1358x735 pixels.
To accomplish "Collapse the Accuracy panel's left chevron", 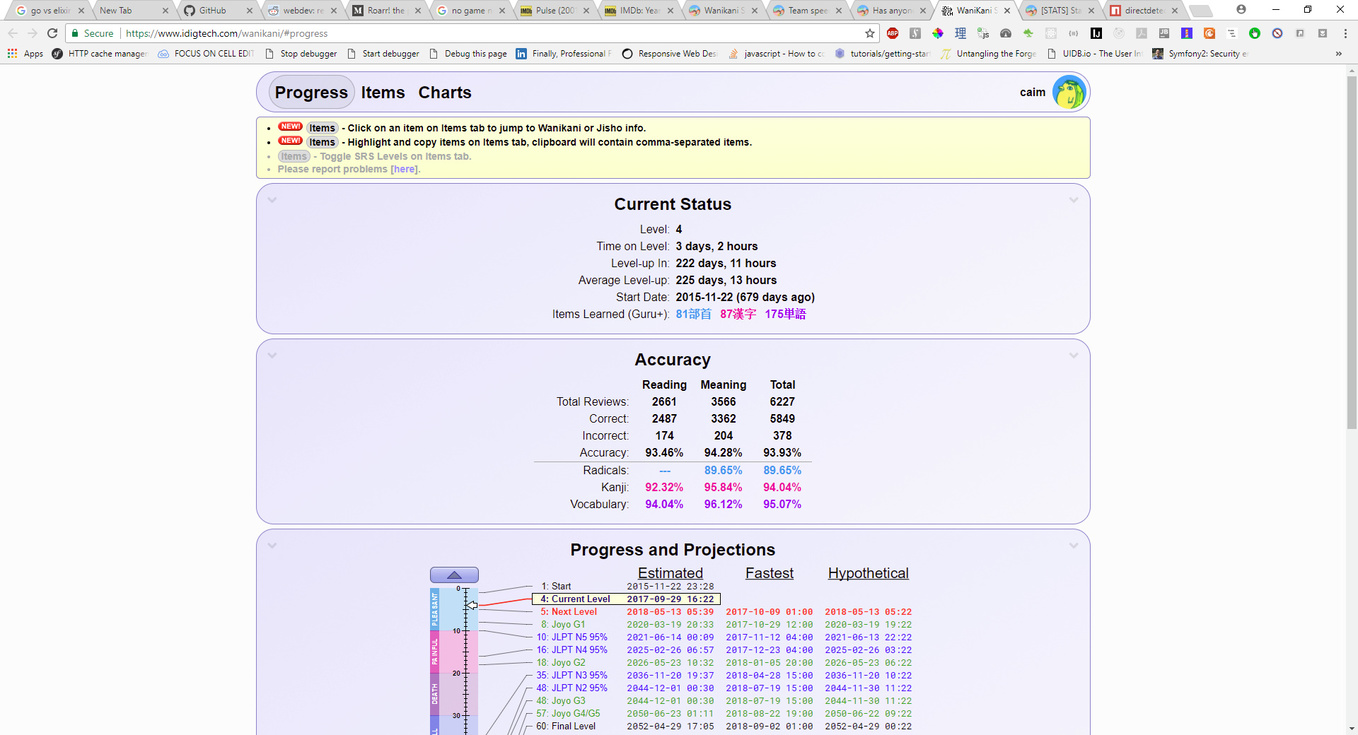I will point(272,356).
